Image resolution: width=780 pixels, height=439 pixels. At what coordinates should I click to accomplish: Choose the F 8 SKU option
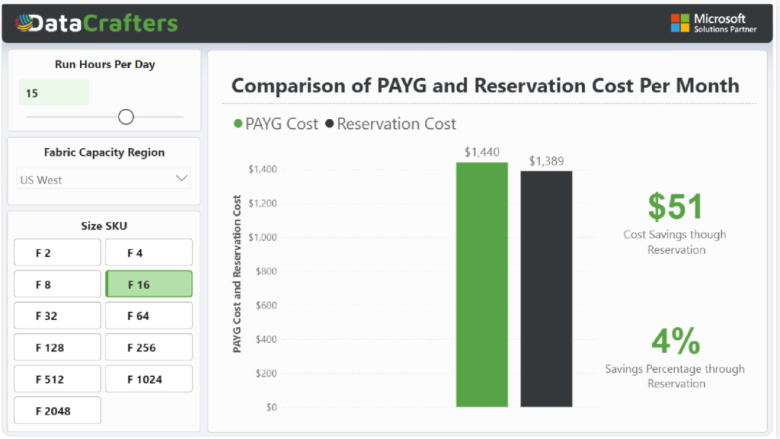[57, 284]
